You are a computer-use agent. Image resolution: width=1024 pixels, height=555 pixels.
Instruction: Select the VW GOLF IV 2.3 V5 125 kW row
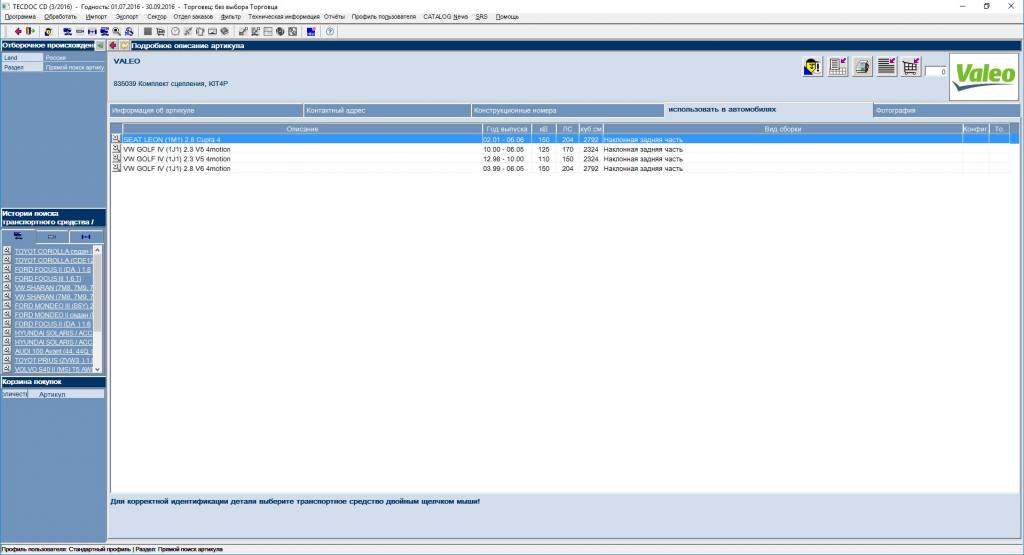(x=300, y=149)
